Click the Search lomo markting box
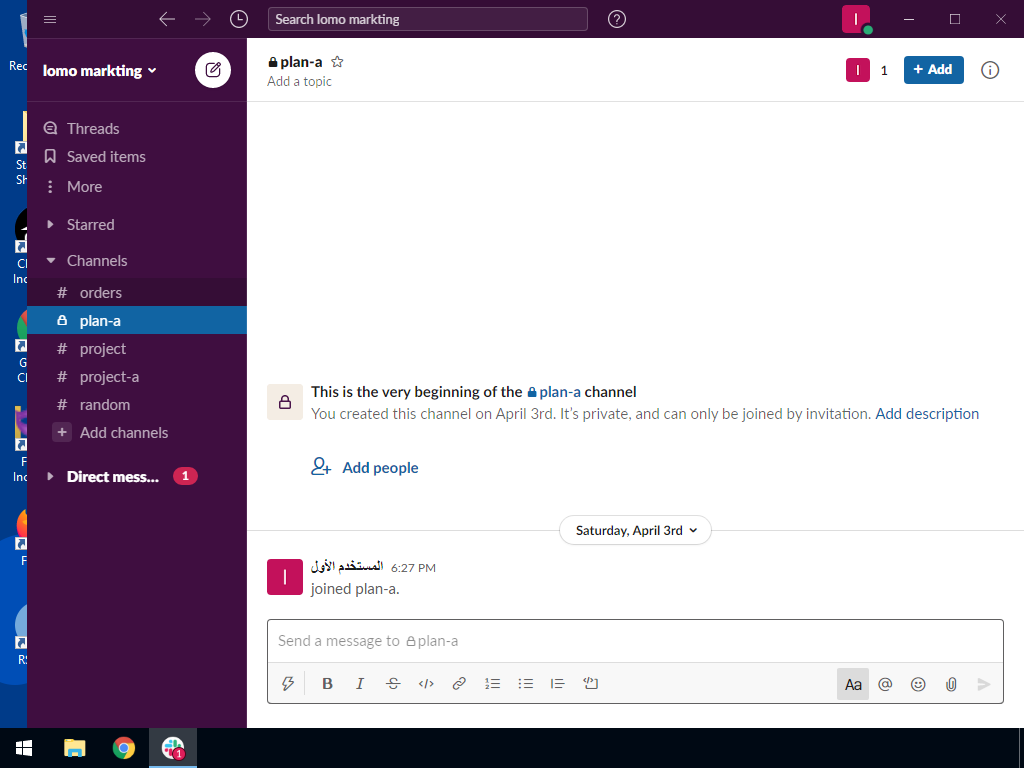The width and height of the screenshot is (1024, 768). 428,20
